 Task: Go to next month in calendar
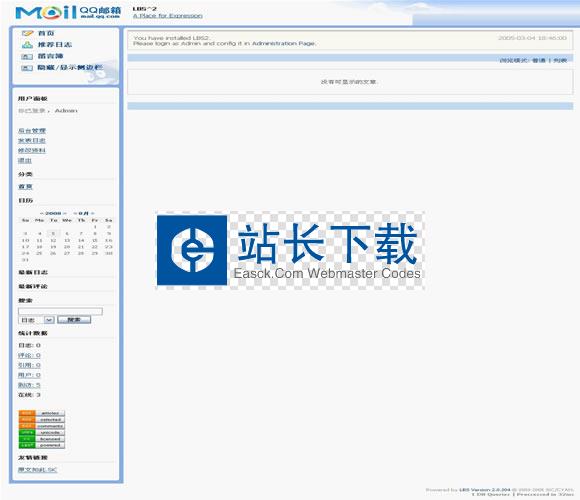pos(93,213)
